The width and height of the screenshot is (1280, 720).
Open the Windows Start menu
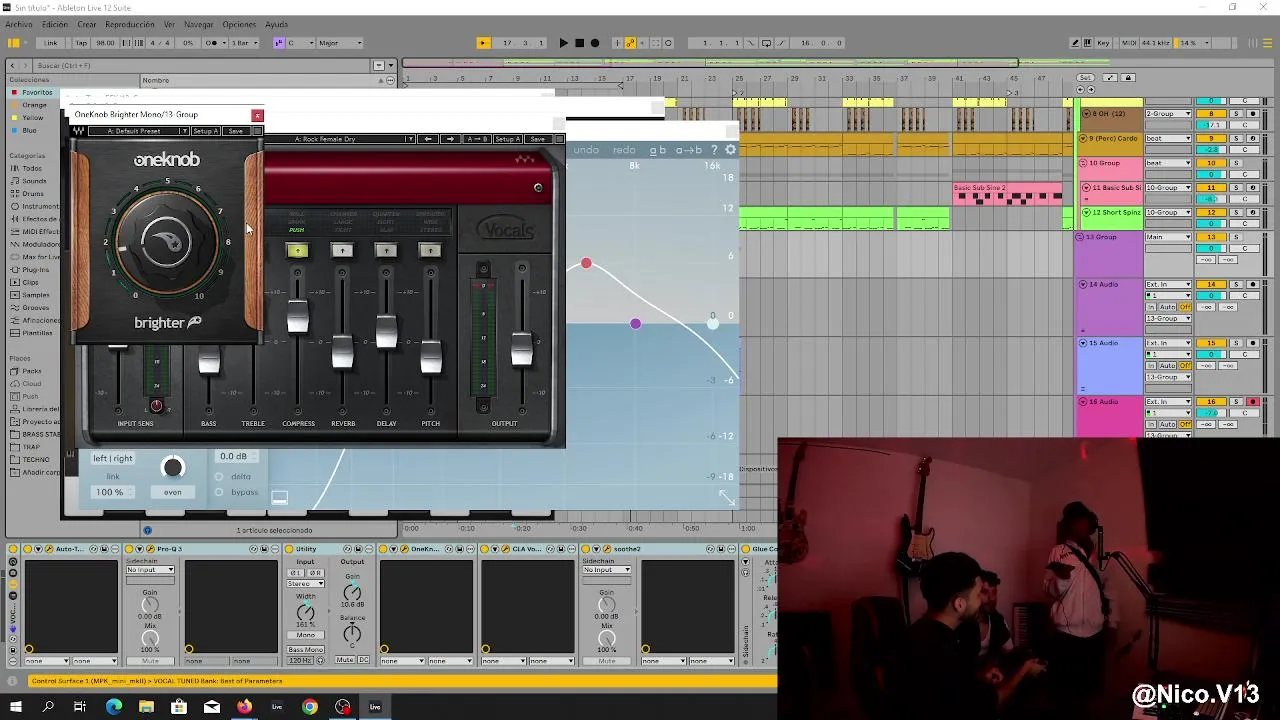(x=15, y=707)
